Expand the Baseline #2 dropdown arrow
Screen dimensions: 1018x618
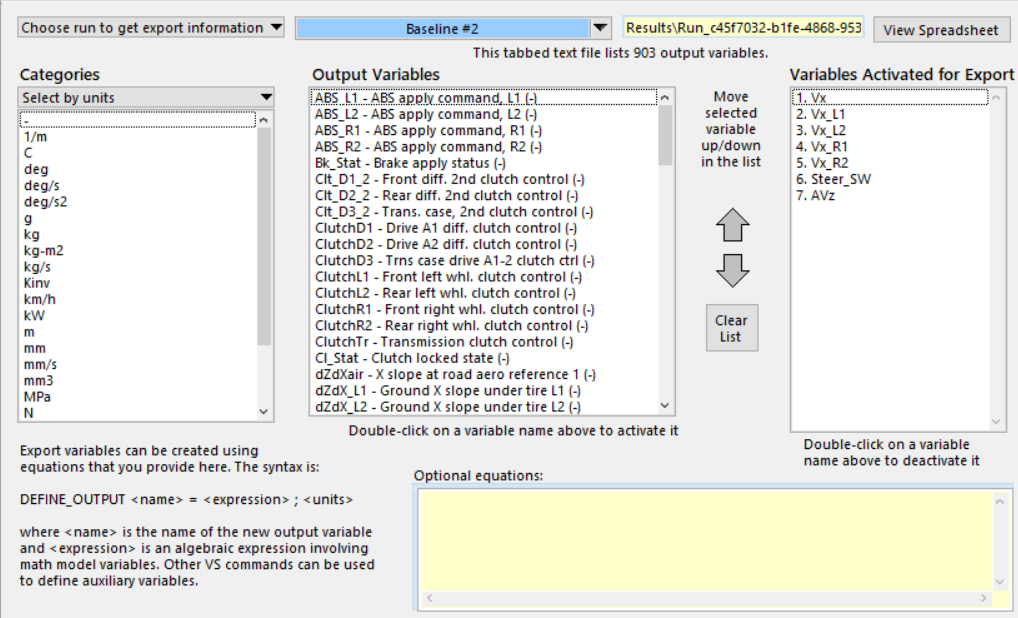tap(601, 28)
